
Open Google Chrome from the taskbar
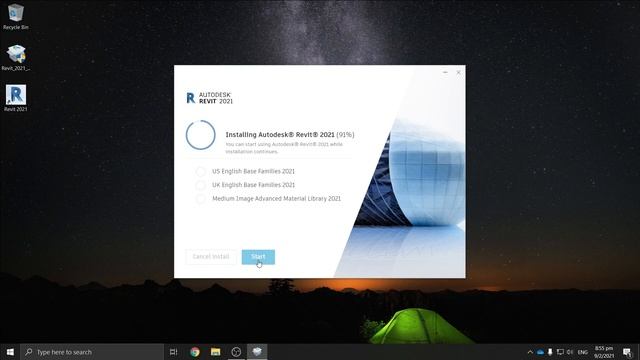[x=195, y=352]
